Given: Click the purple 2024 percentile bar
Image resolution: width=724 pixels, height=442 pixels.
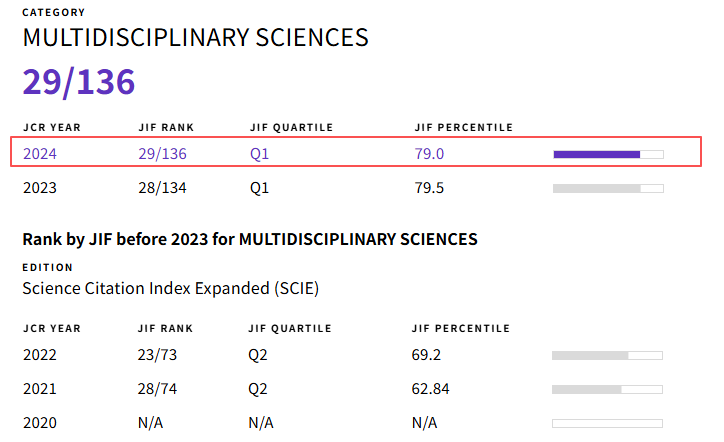Looking at the screenshot, I should pyautogui.click(x=608, y=154).
